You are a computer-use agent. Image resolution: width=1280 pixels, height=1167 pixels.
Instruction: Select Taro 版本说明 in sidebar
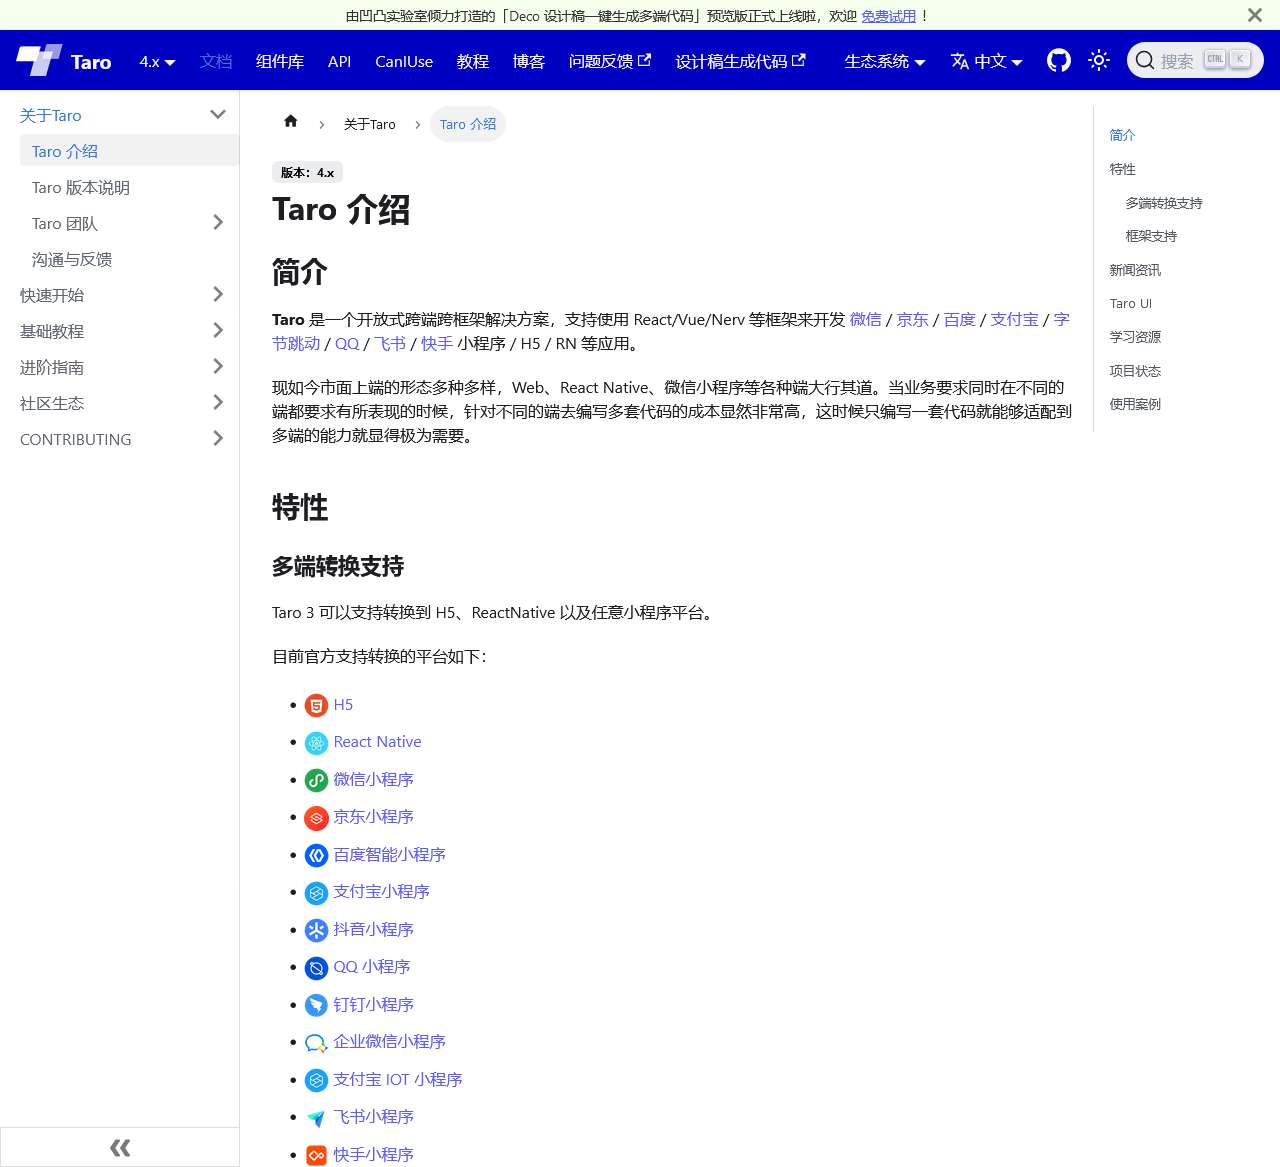coord(129,187)
